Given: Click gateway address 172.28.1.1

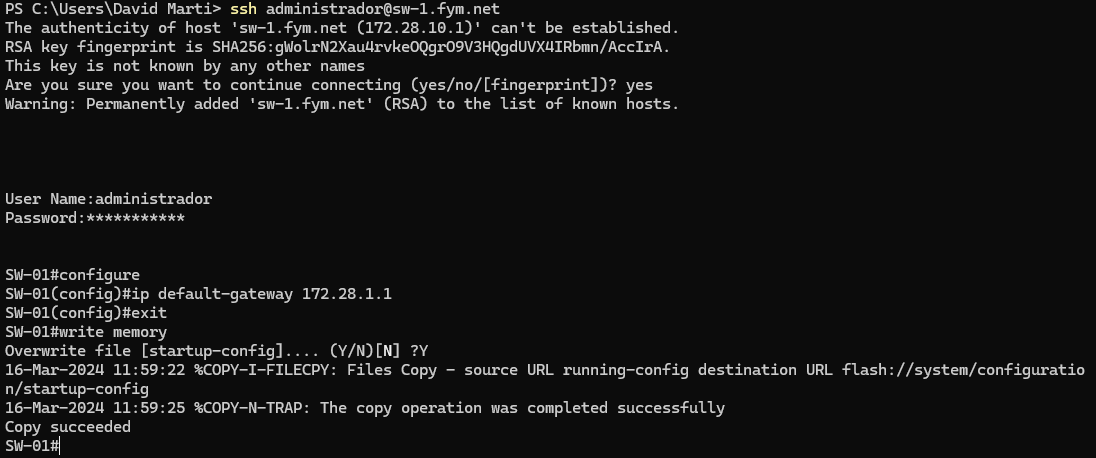Looking at the screenshot, I should coord(347,294).
